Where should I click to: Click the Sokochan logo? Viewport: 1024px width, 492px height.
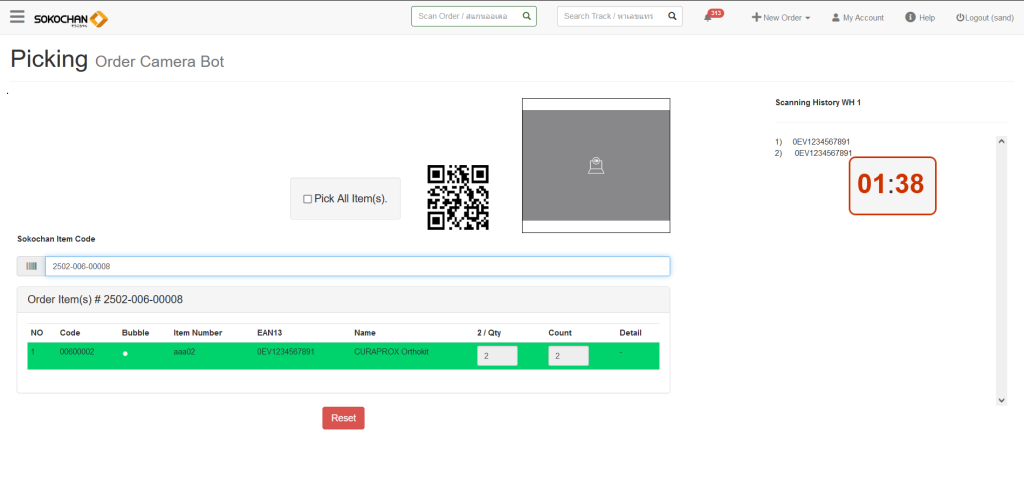tap(70, 18)
